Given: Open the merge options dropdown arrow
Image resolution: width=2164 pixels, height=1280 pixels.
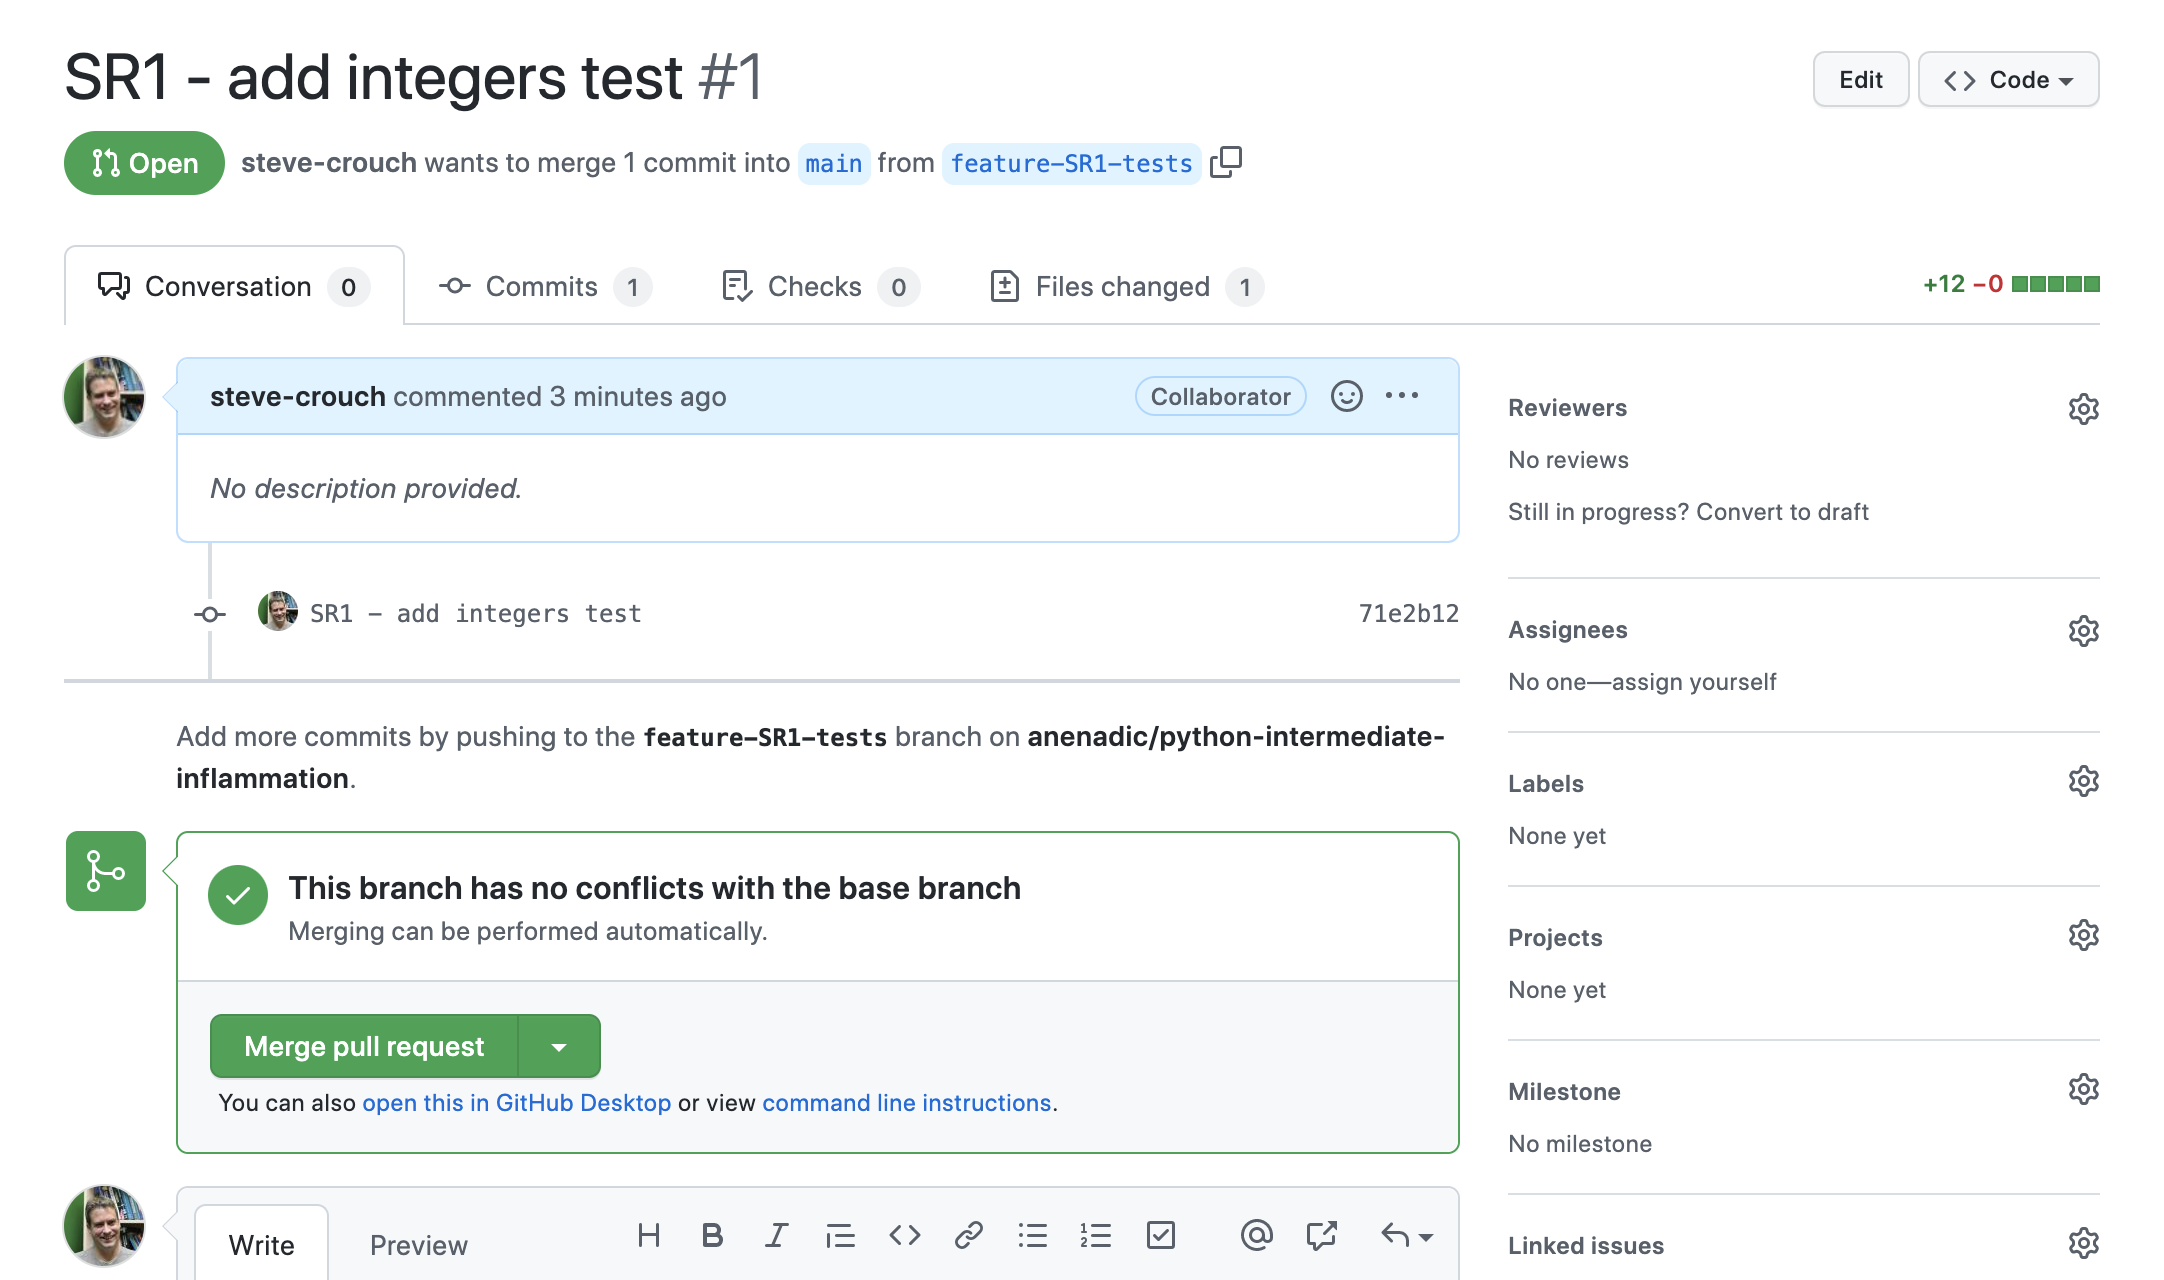Looking at the screenshot, I should click(x=559, y=1046).
